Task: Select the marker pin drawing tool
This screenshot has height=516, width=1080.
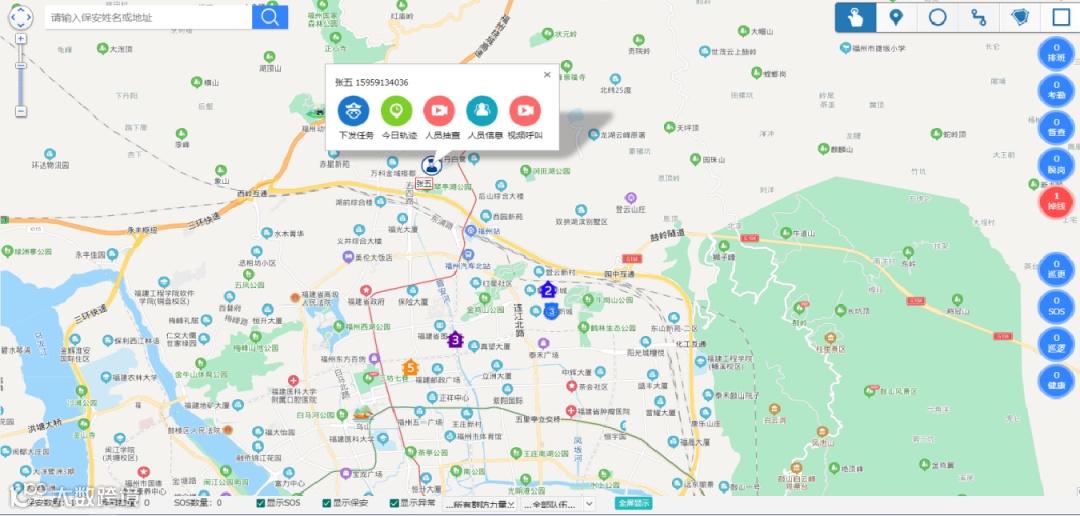Action: [x=896, y=17]
